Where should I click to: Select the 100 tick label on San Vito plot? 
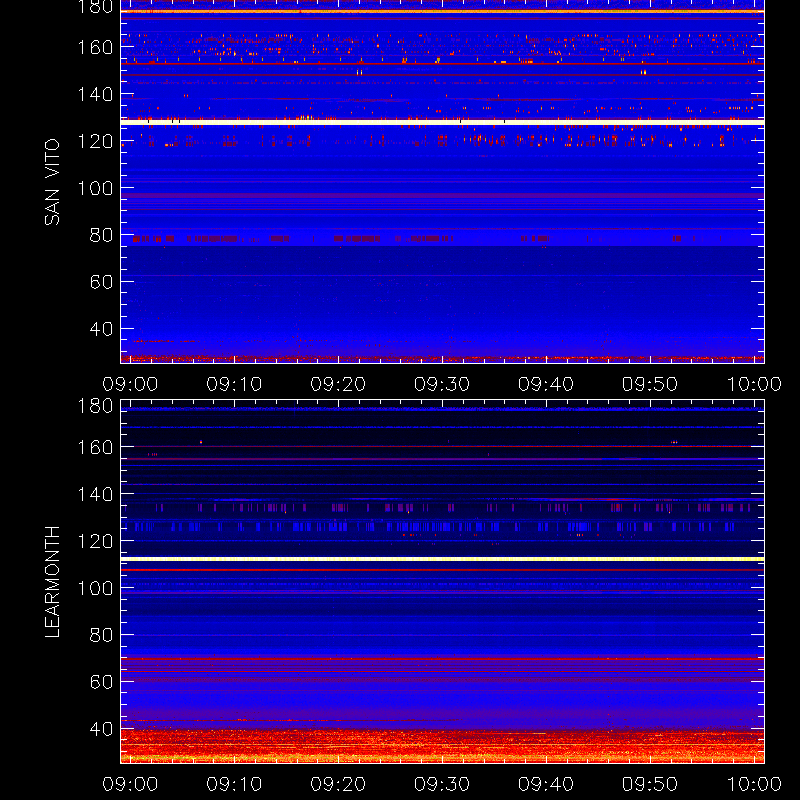coord(95,188)
